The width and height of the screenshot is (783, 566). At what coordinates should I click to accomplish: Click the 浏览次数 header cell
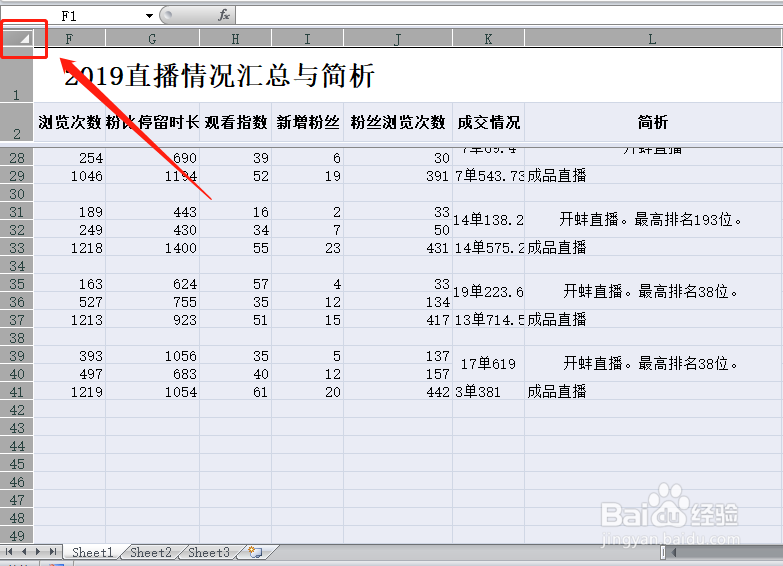point(69,122)
